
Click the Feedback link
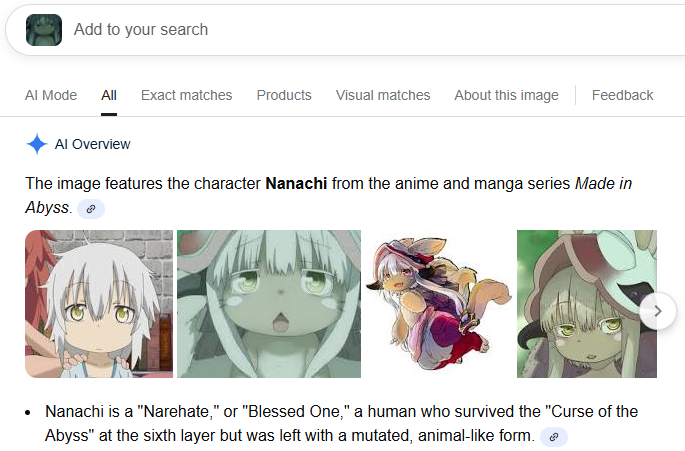coord(622,95)
